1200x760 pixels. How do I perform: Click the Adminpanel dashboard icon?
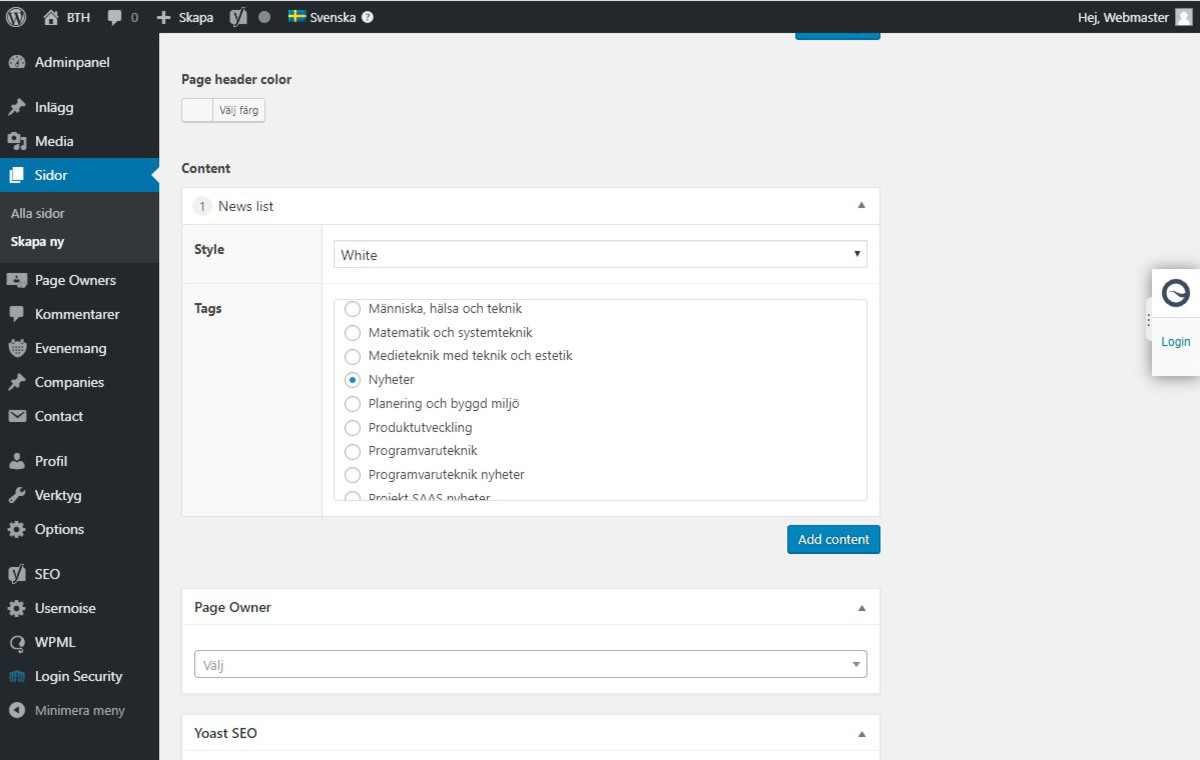pos(17,62)
